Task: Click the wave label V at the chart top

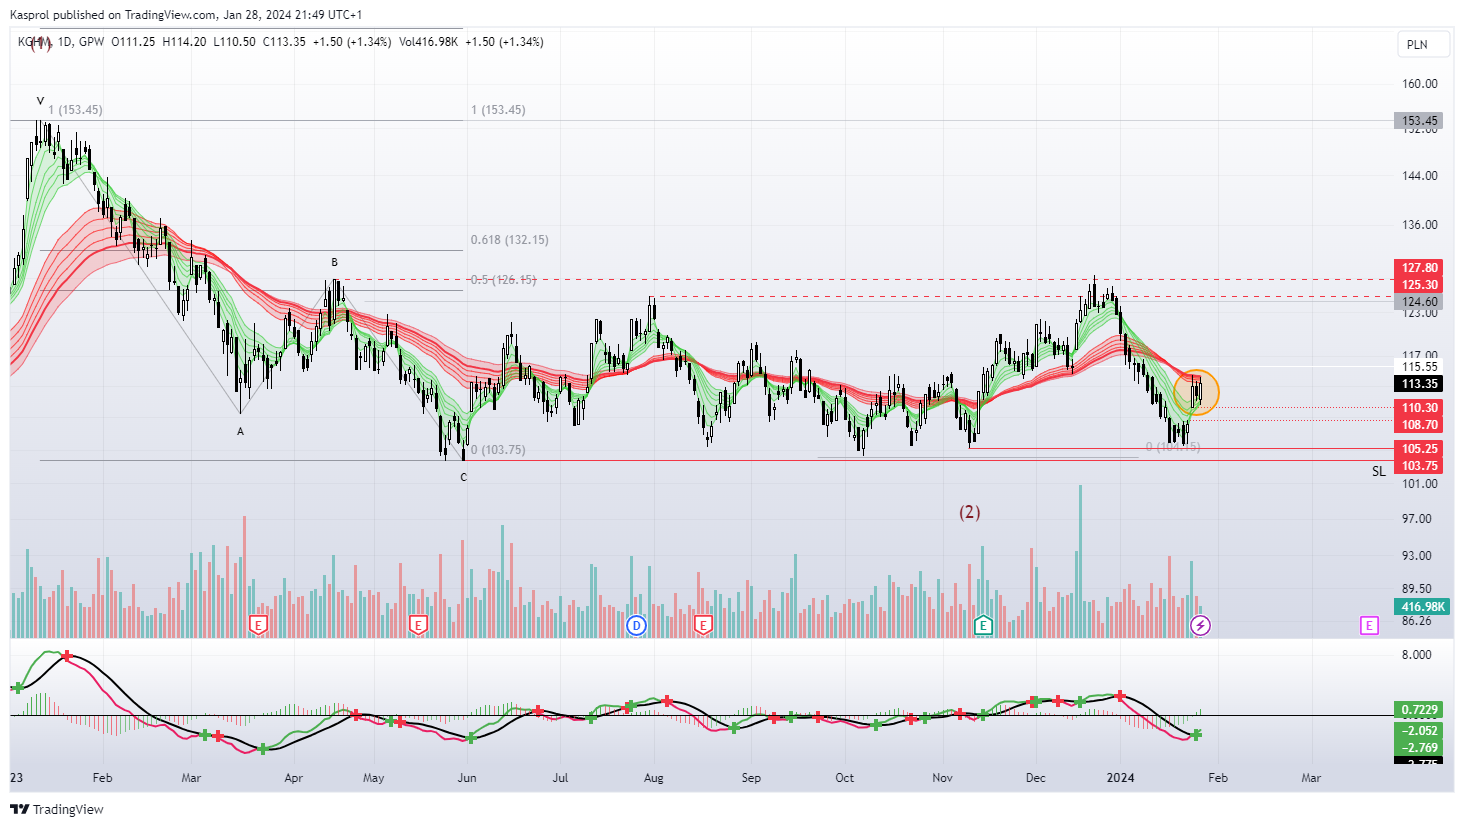Action: pyautogui.click(x=40, y=101)
